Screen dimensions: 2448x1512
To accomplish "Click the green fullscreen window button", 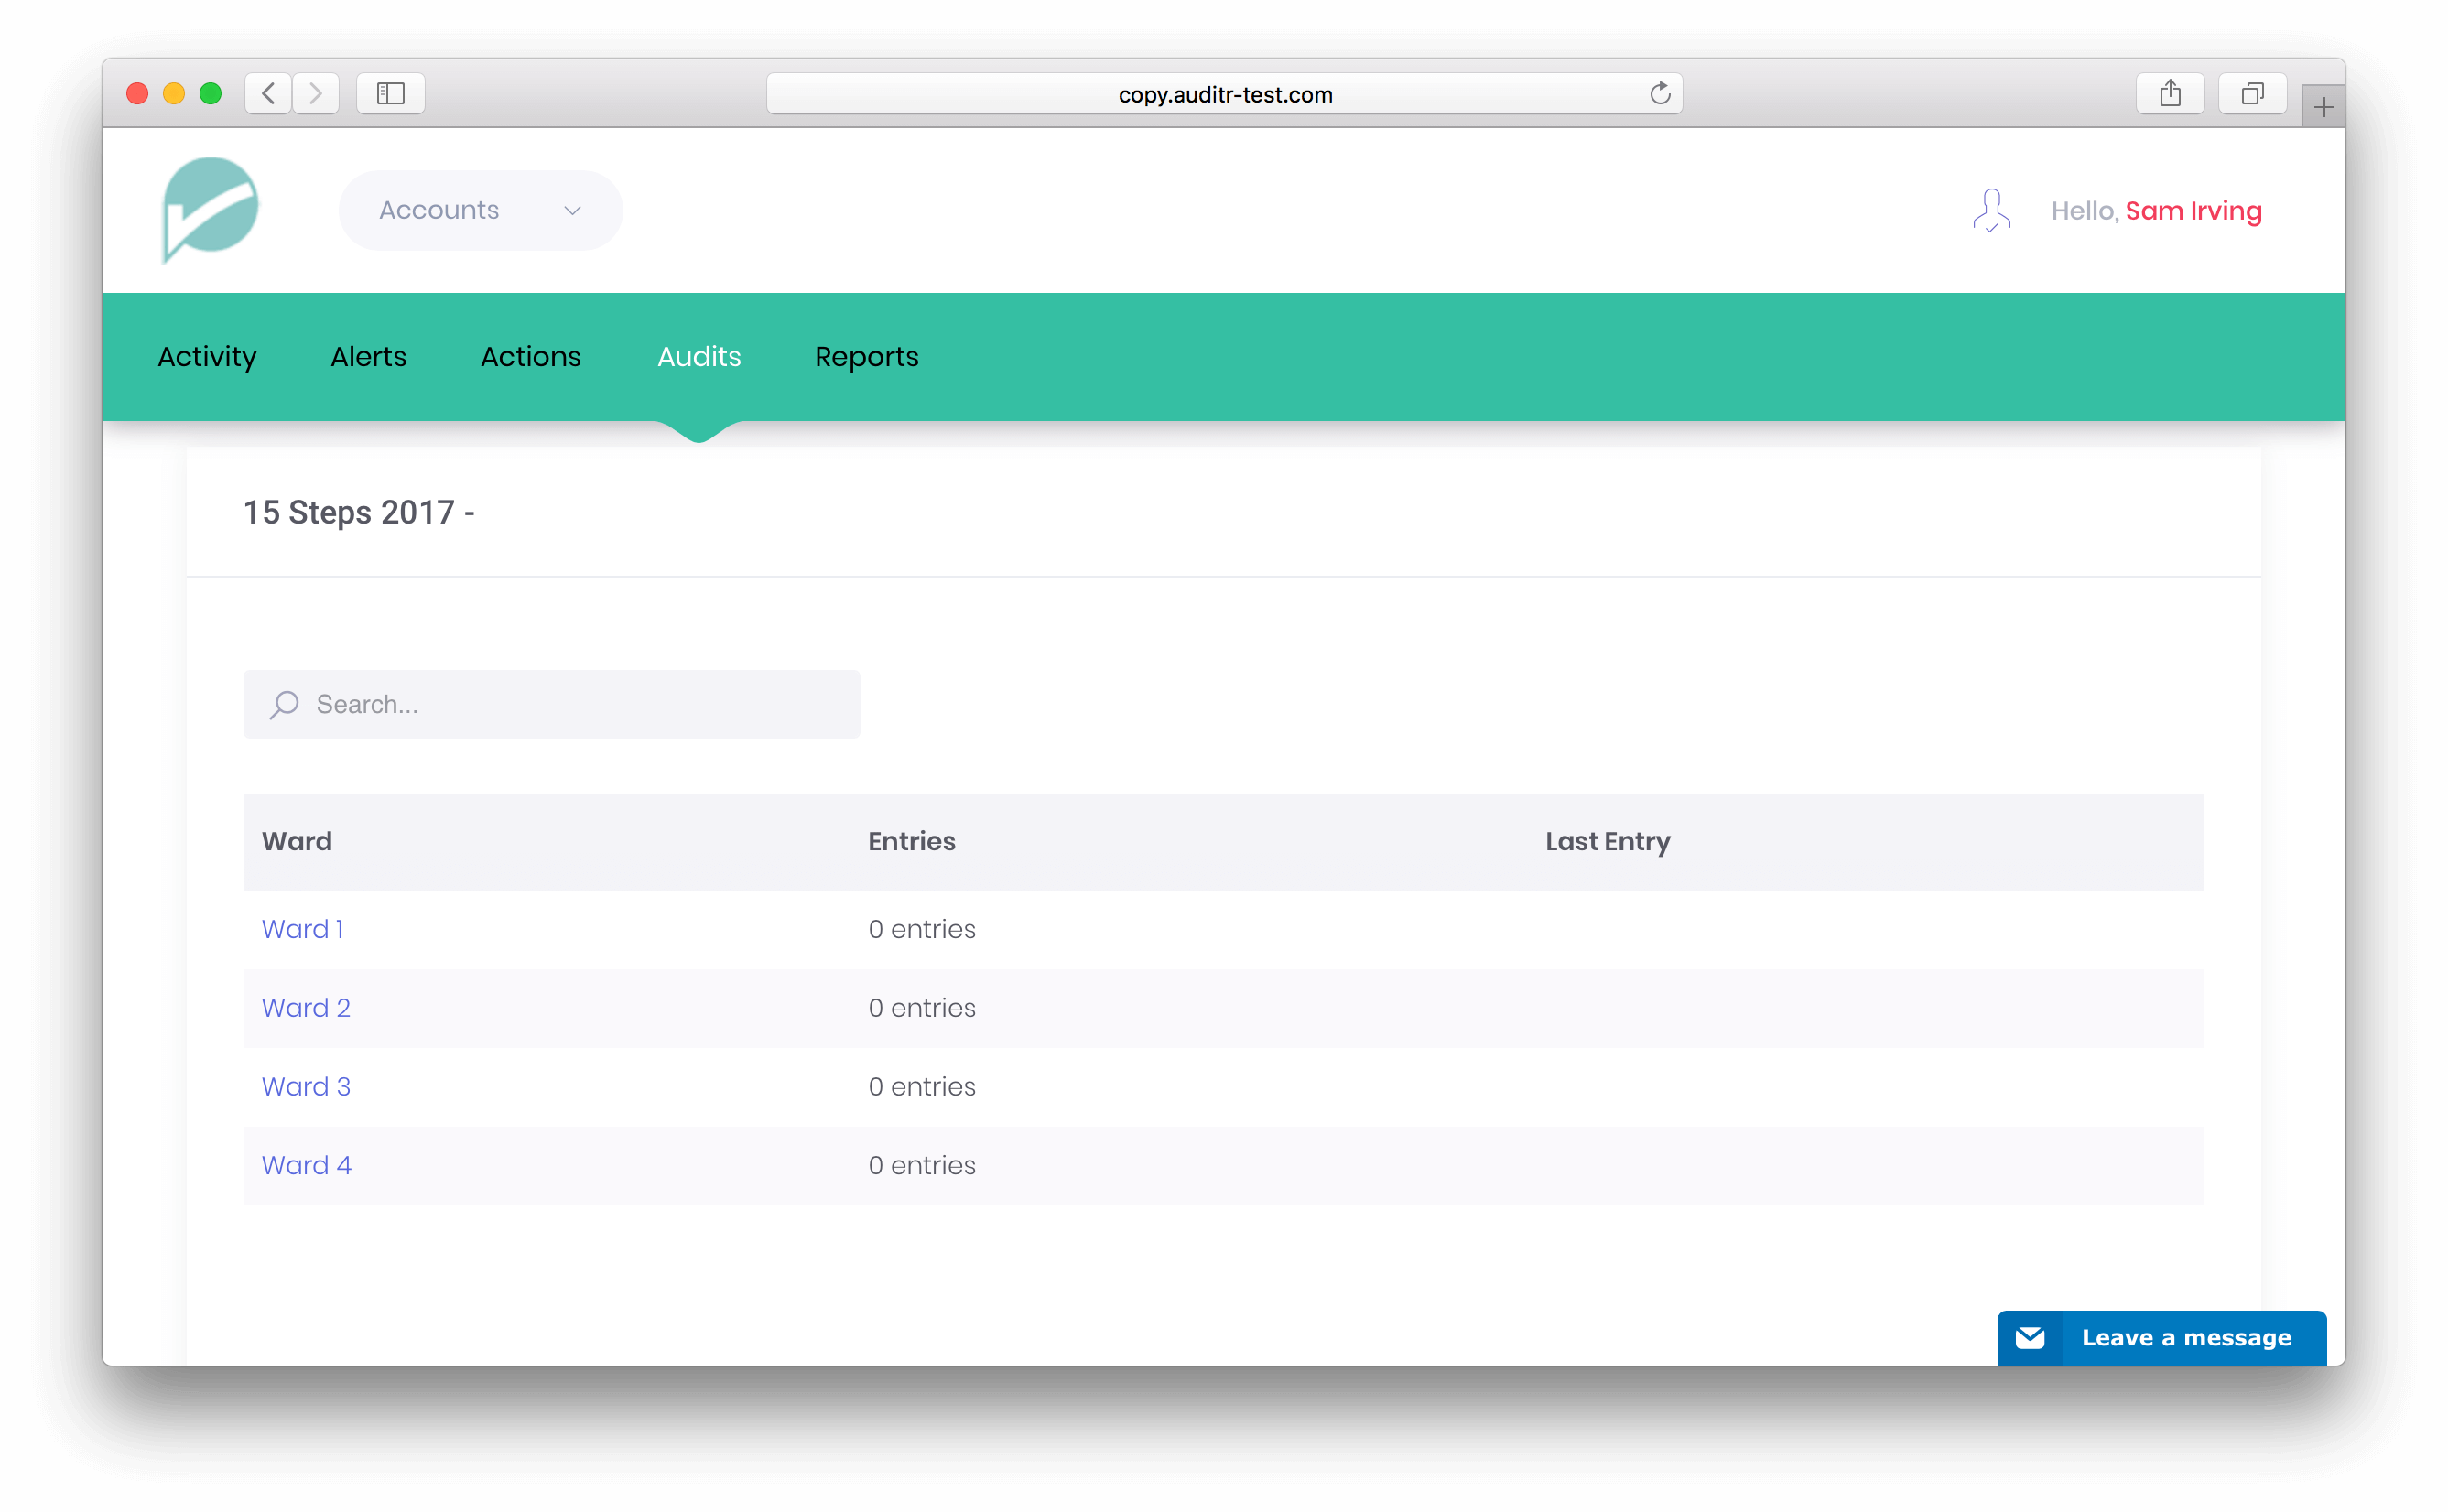I will pyautogui.click(x=211, y=94).
